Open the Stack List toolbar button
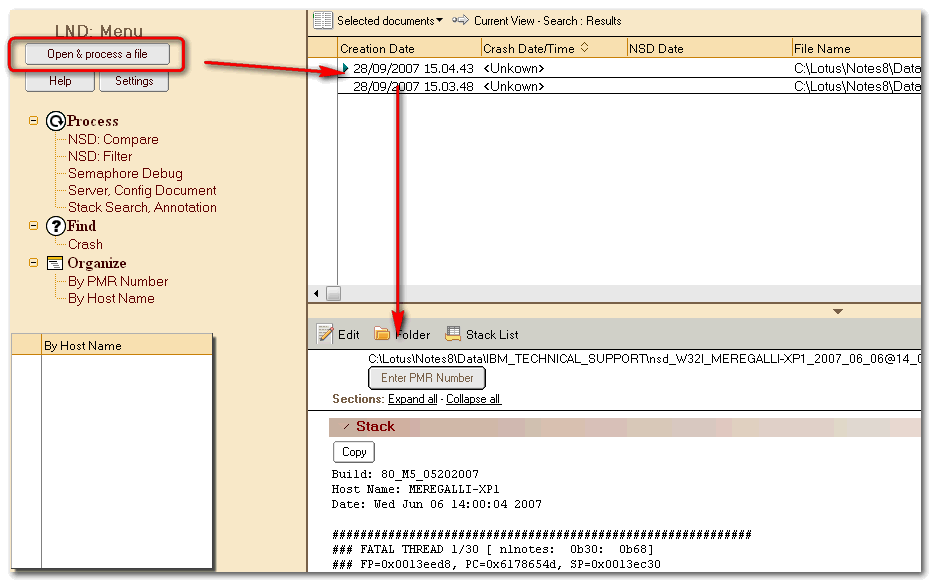The image size is (932, 583). [x=482, y=335]
